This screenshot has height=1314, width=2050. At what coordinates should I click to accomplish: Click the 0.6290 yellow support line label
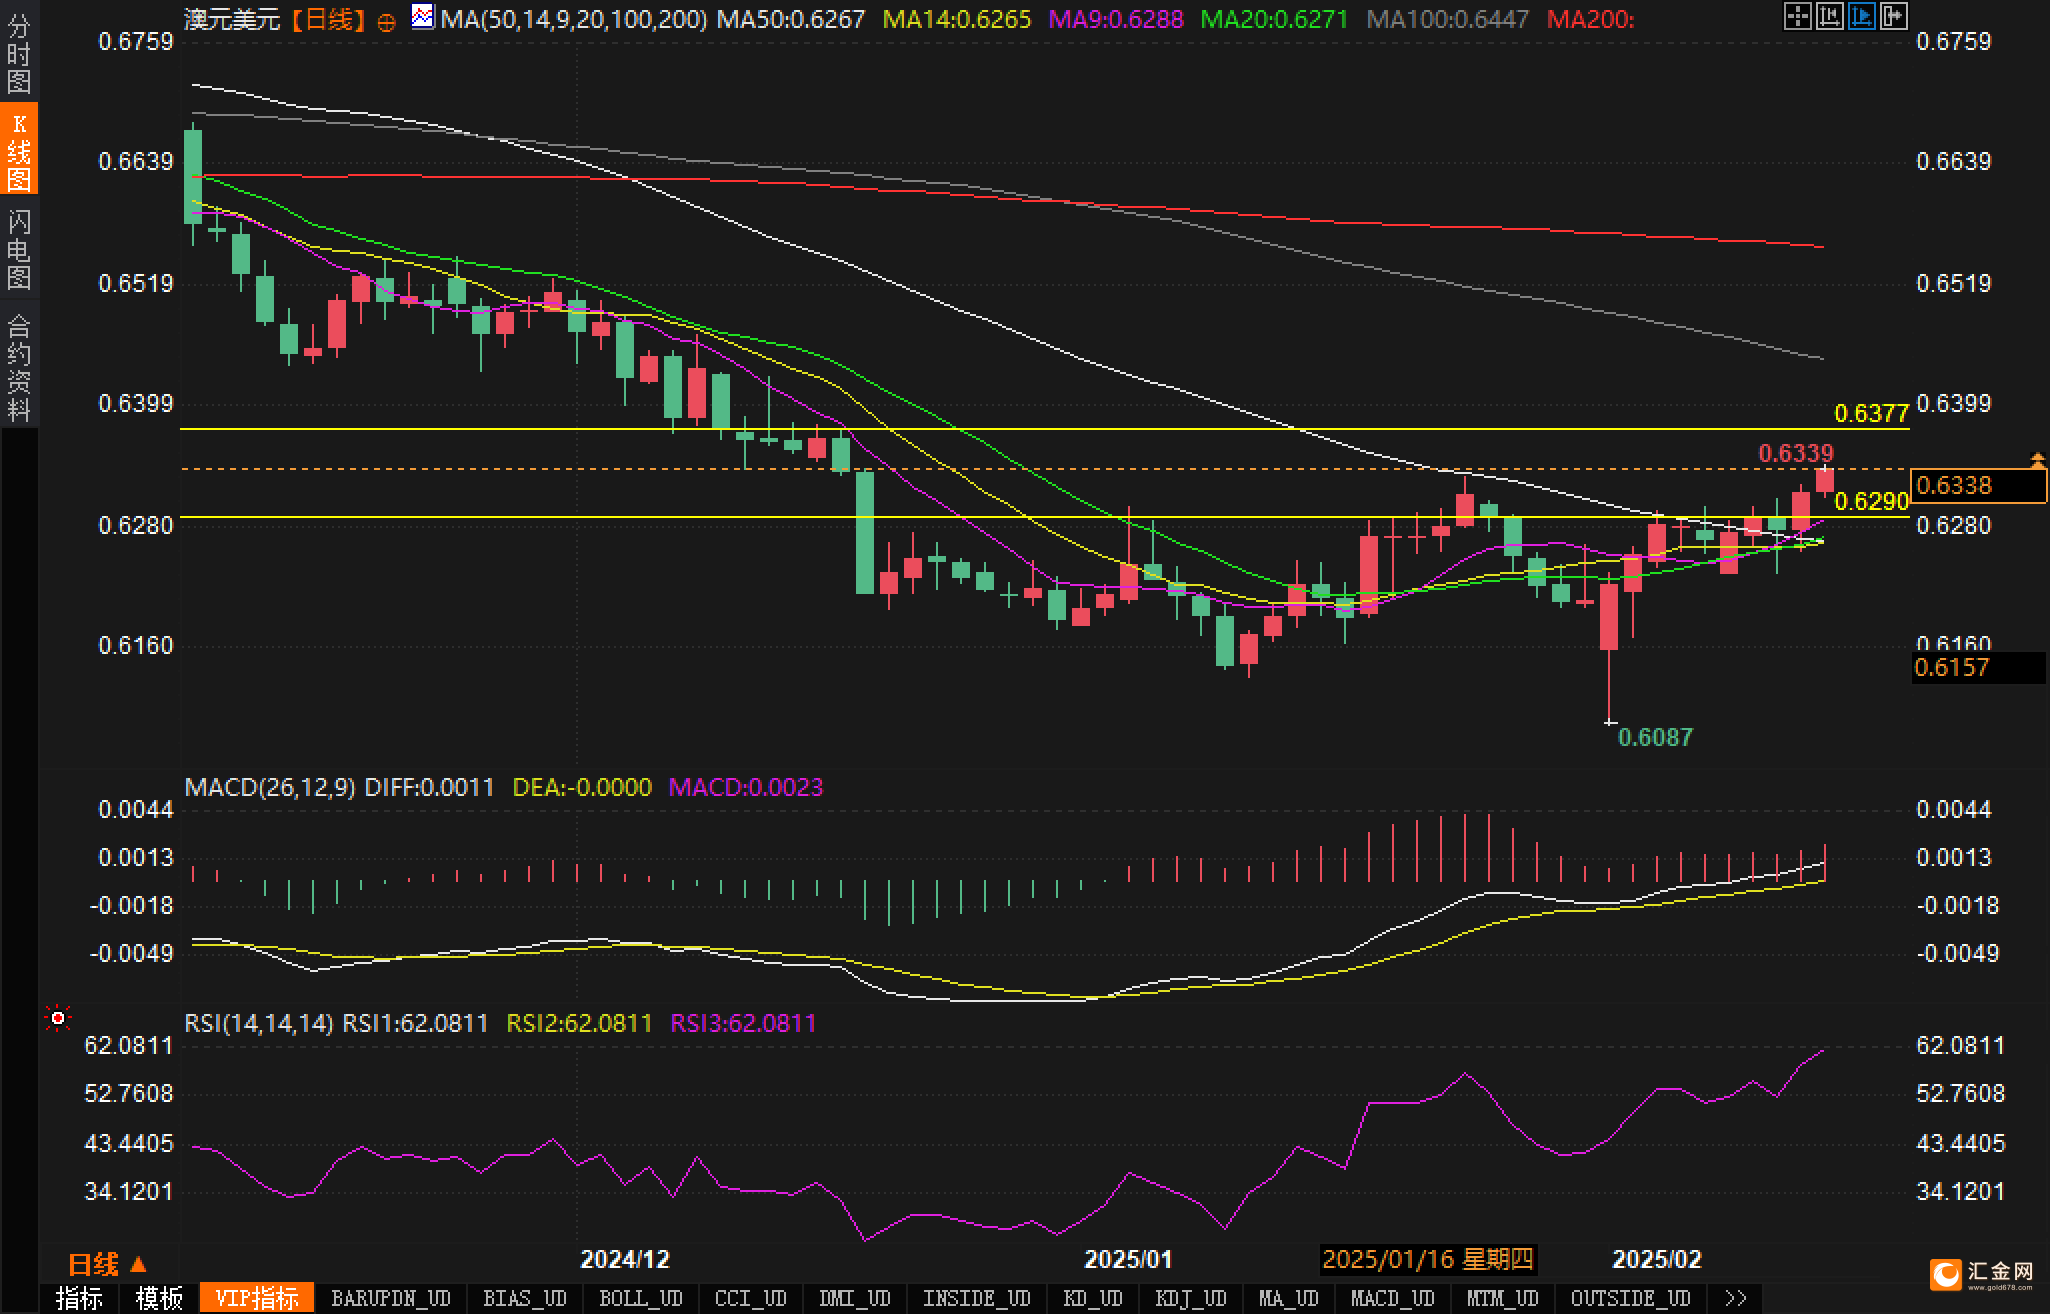click(1872, 501)
